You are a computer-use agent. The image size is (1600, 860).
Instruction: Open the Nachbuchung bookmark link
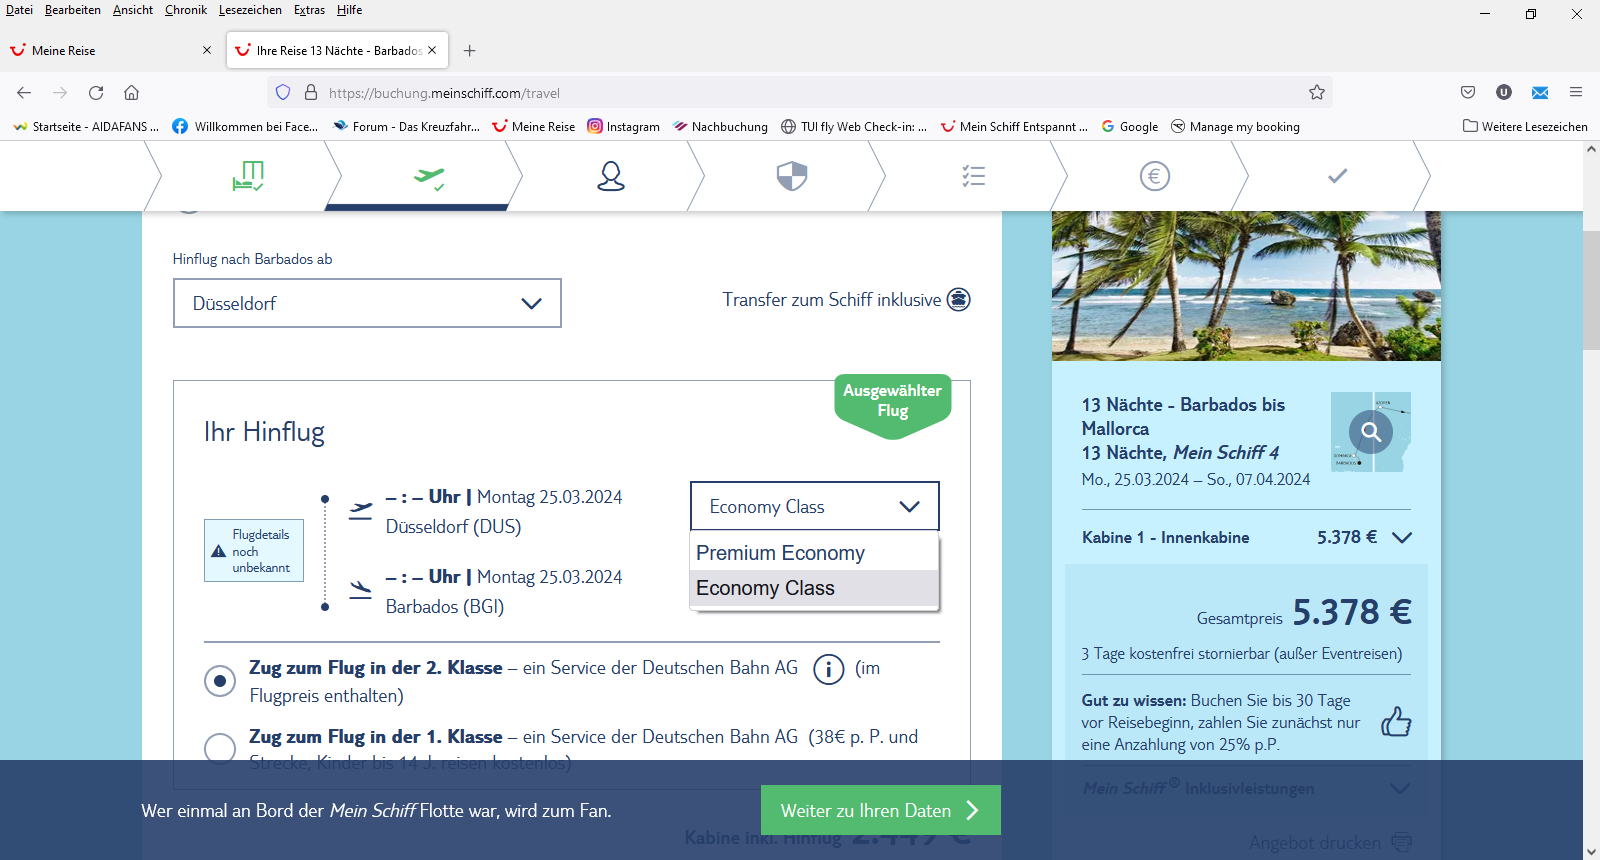click(720, 127)
